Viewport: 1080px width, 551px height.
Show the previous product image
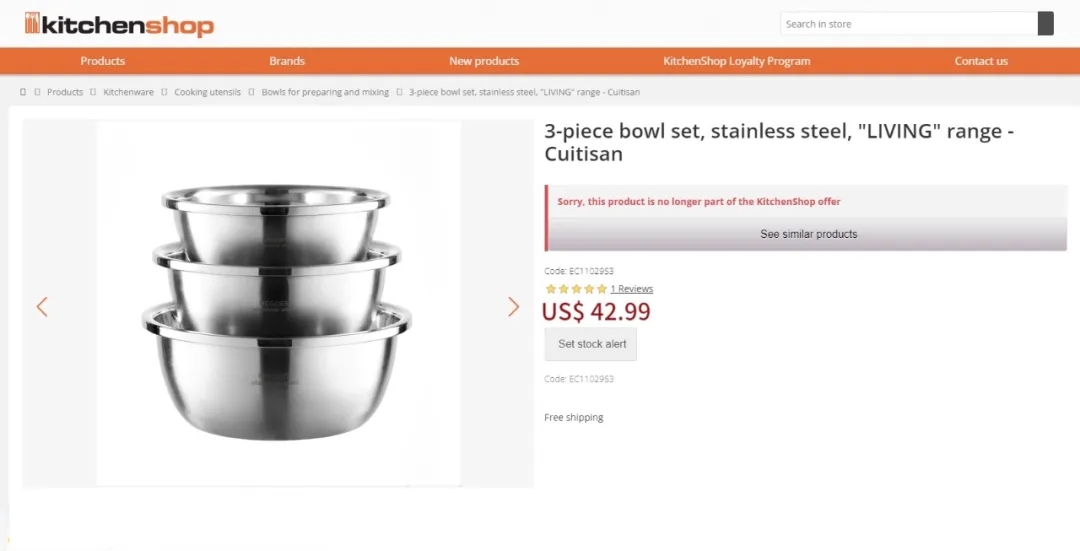[42, 307]
